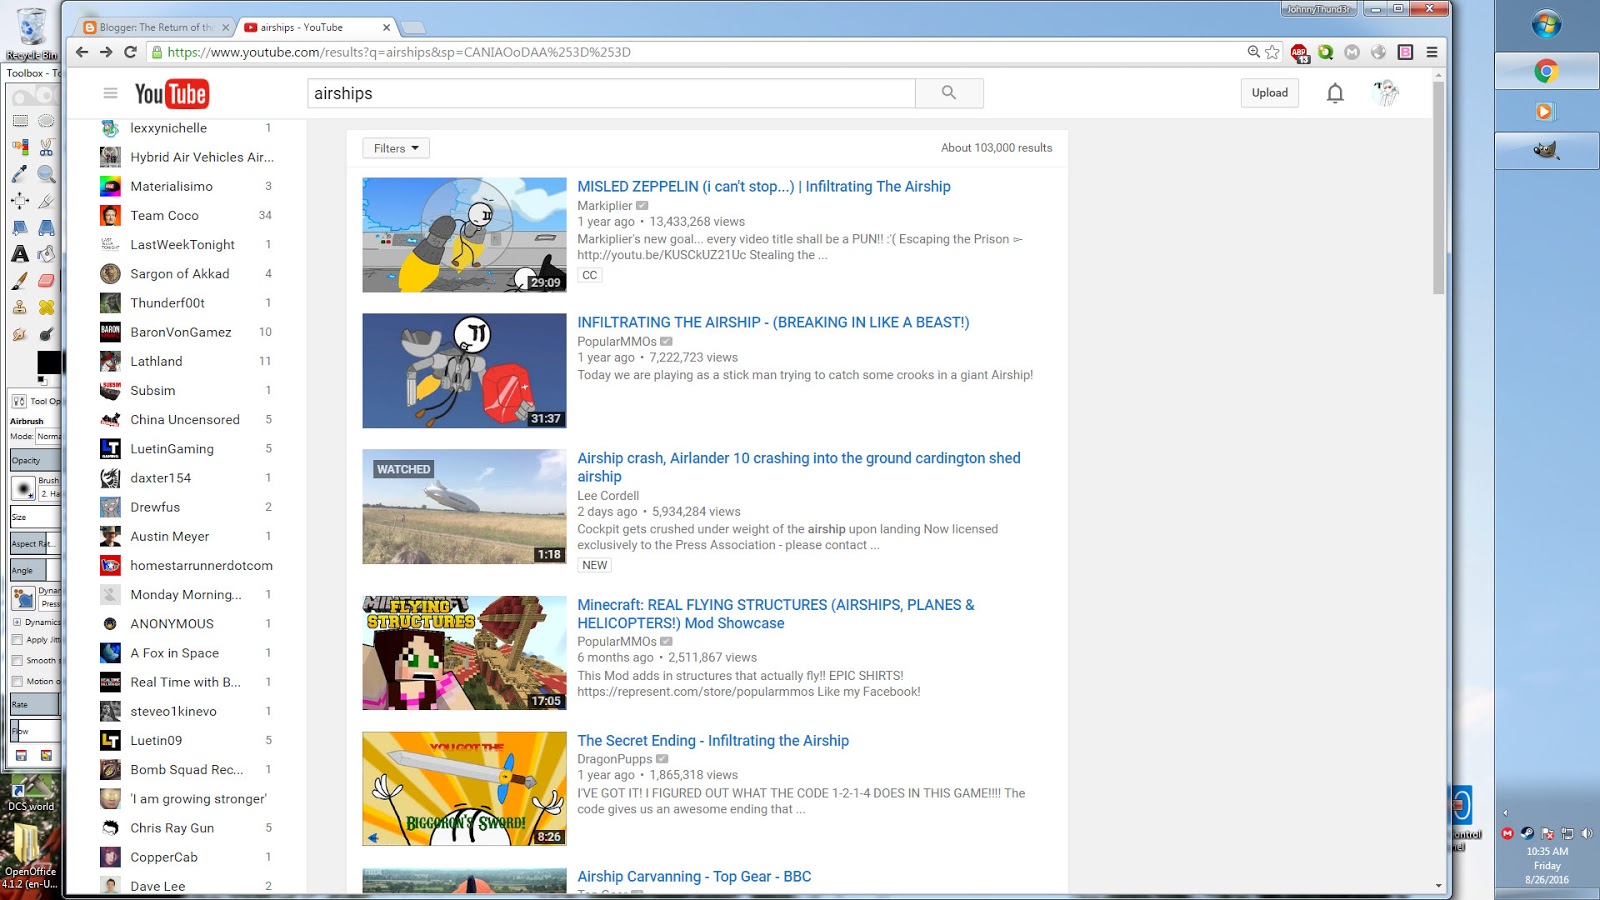Pick the Clone stamp tool in GIMP Toolbox

[x=20, y=308]
